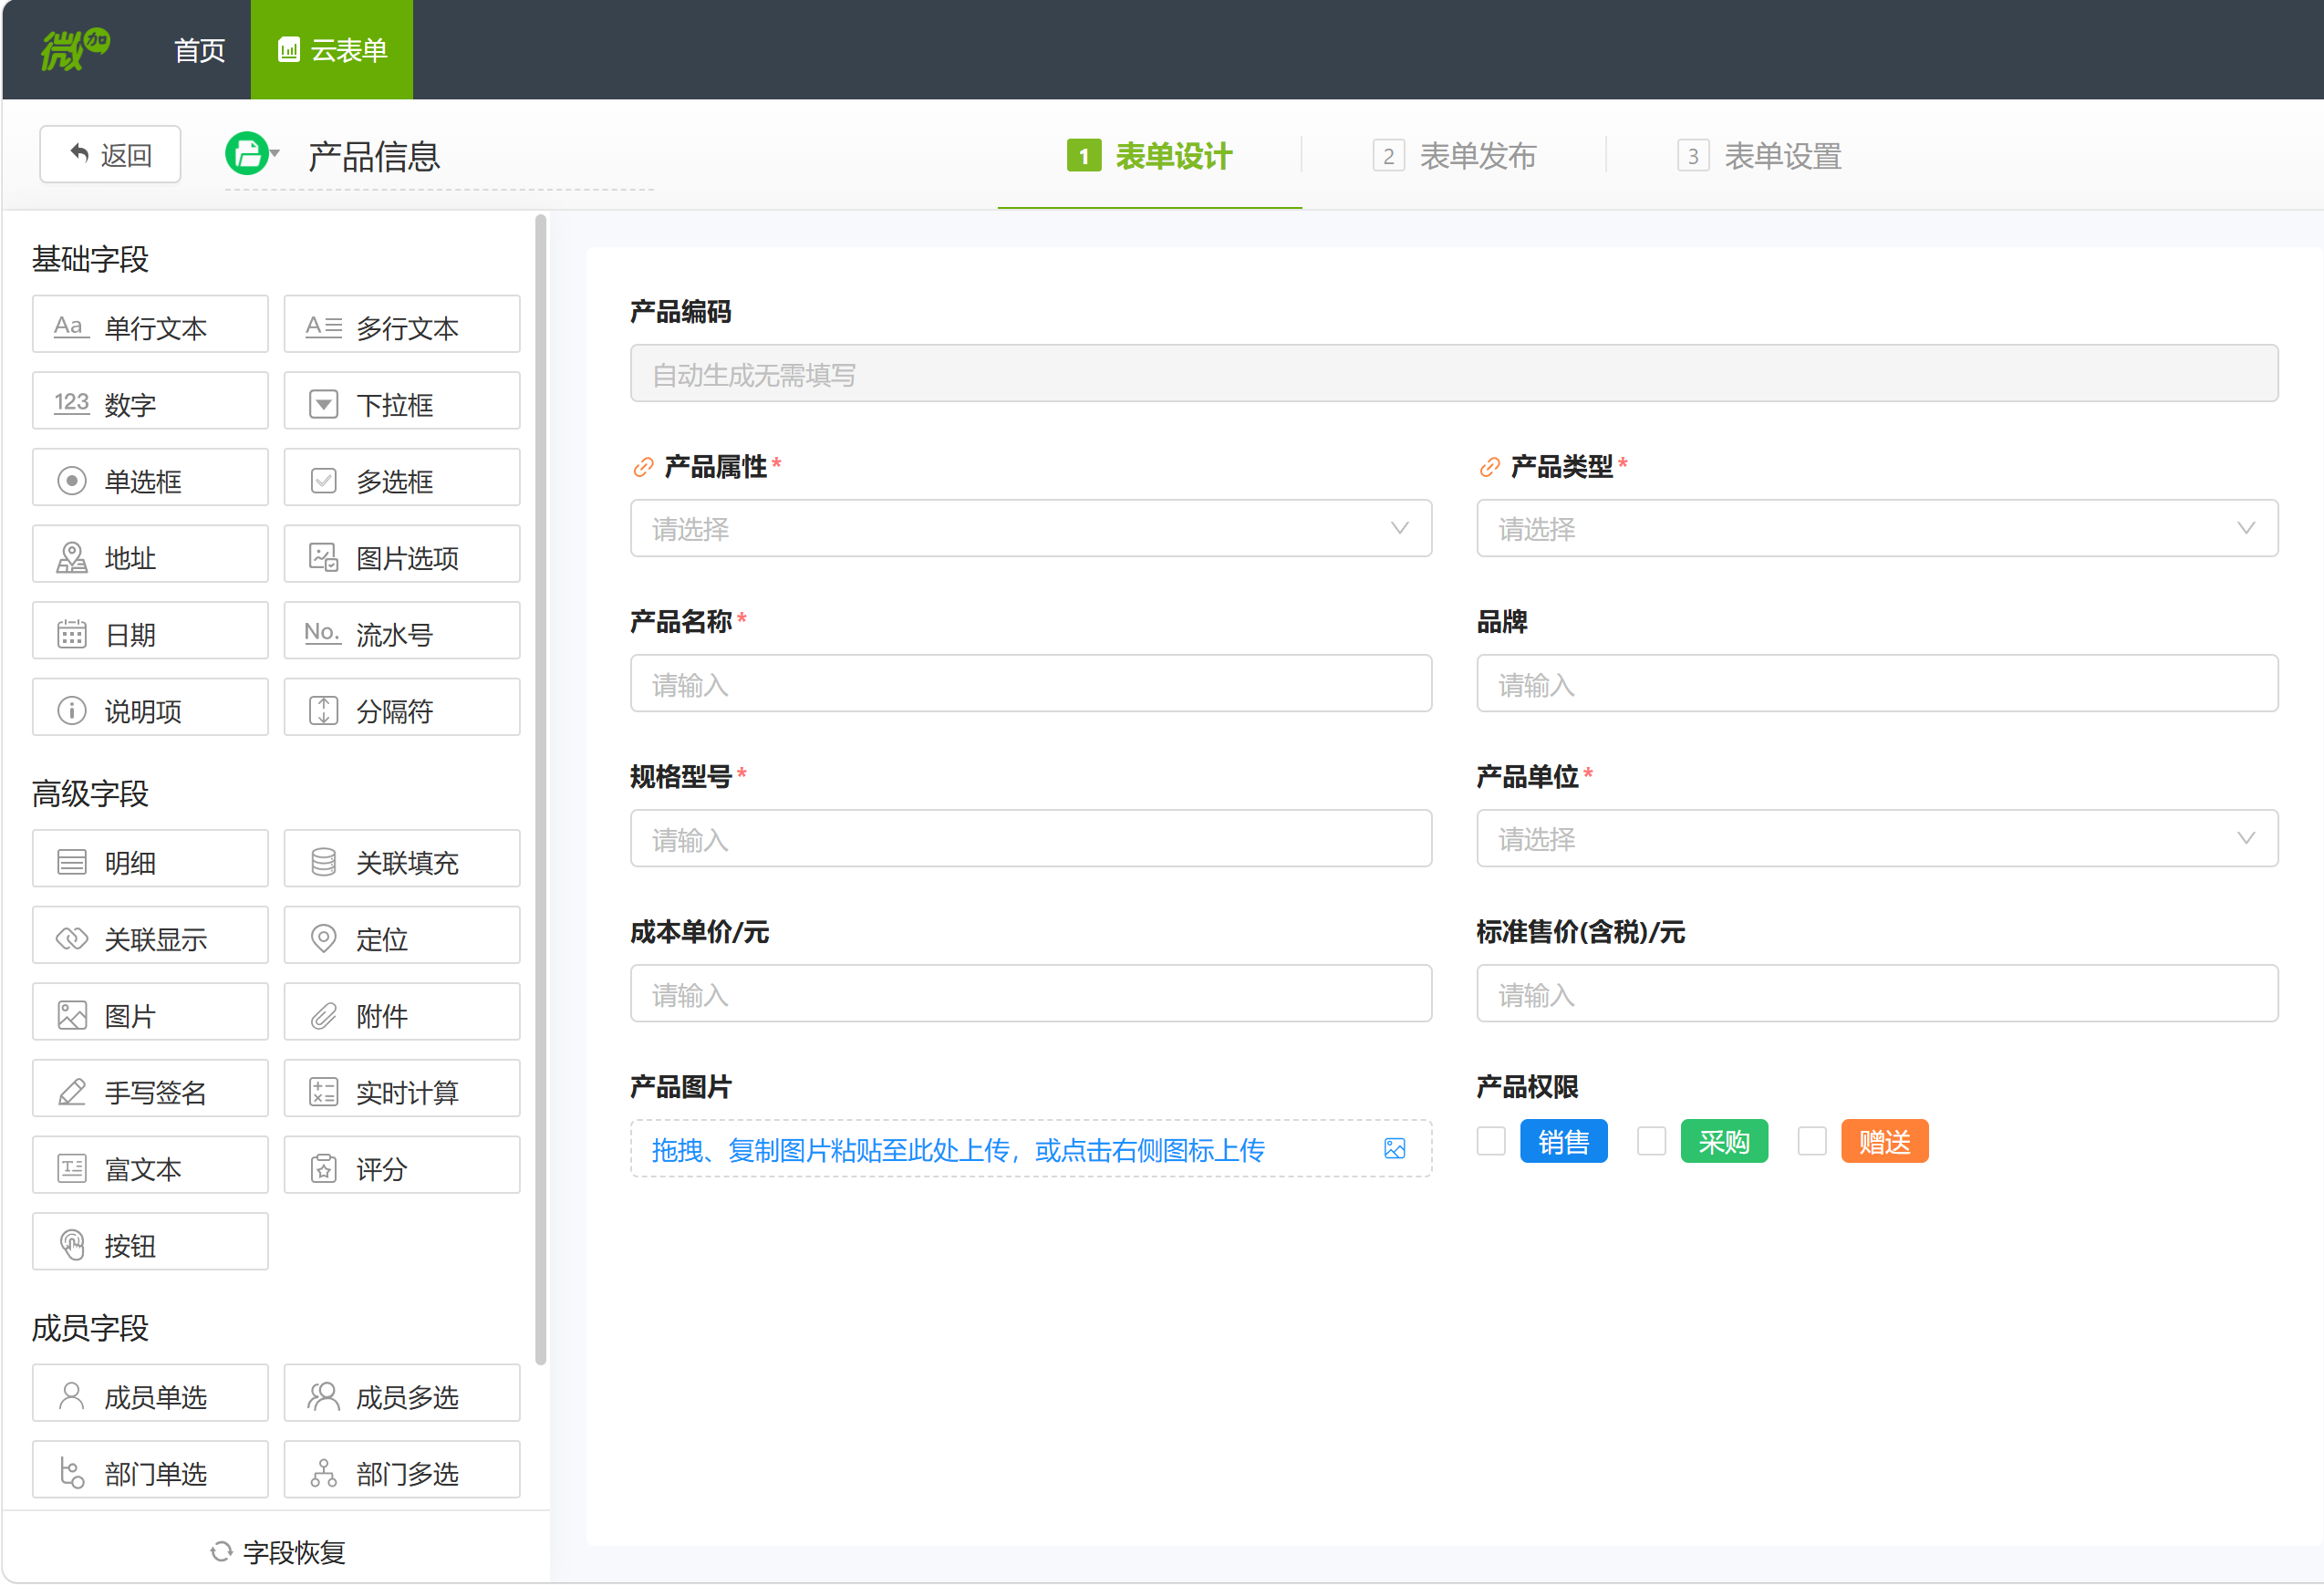Check the 赠送 permission checkbox
Image resolution: width=2324 pixels, height=1586 pixels.
[x=1811, y=1141]
